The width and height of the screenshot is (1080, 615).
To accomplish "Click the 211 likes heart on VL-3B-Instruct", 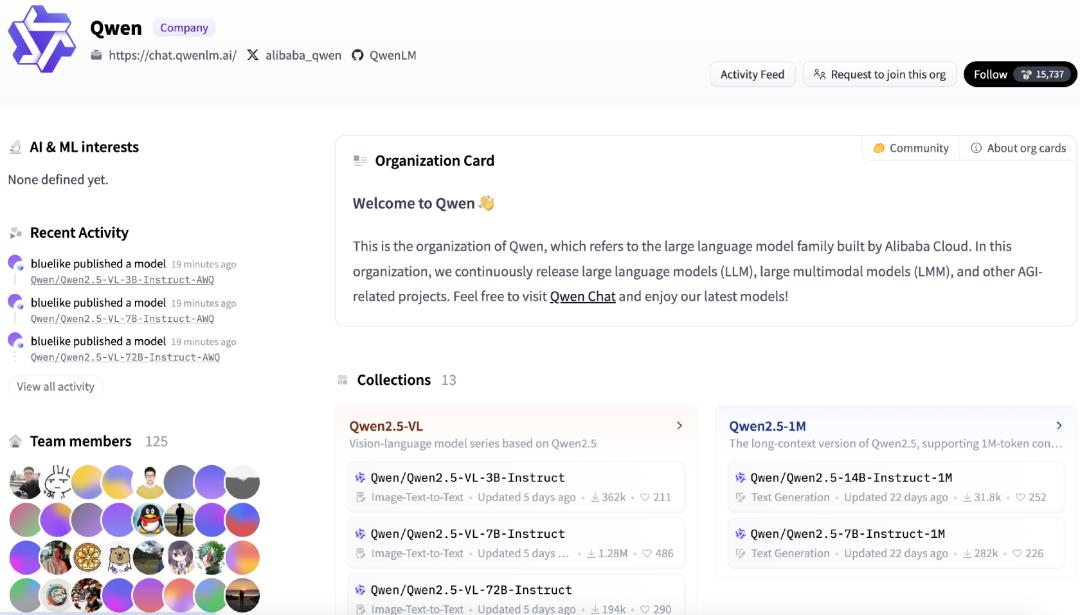I will tap(645, 497).
